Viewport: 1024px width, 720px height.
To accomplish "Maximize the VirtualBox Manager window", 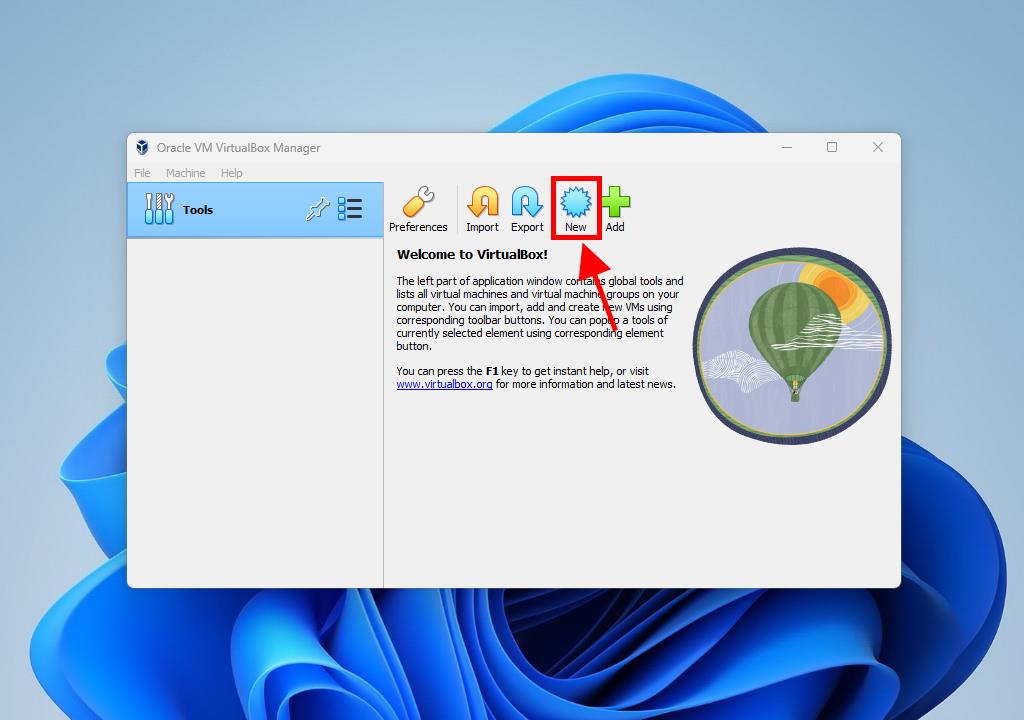I will 832,147.
